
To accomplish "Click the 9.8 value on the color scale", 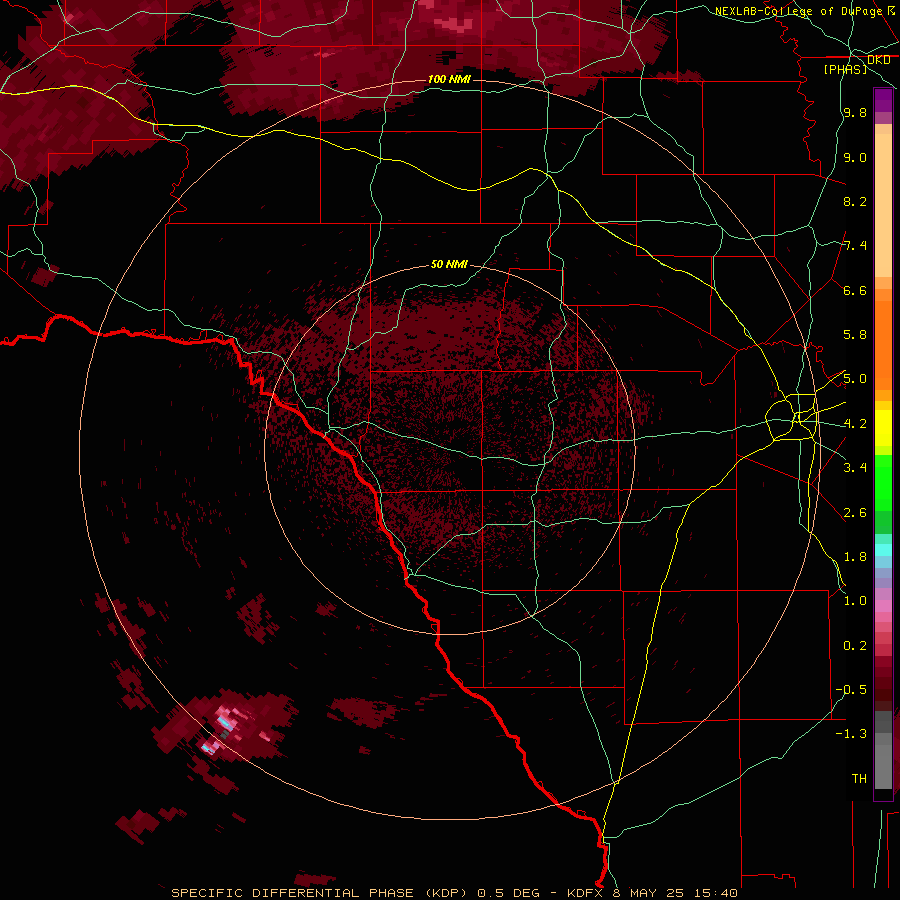I will pos(855,112).
